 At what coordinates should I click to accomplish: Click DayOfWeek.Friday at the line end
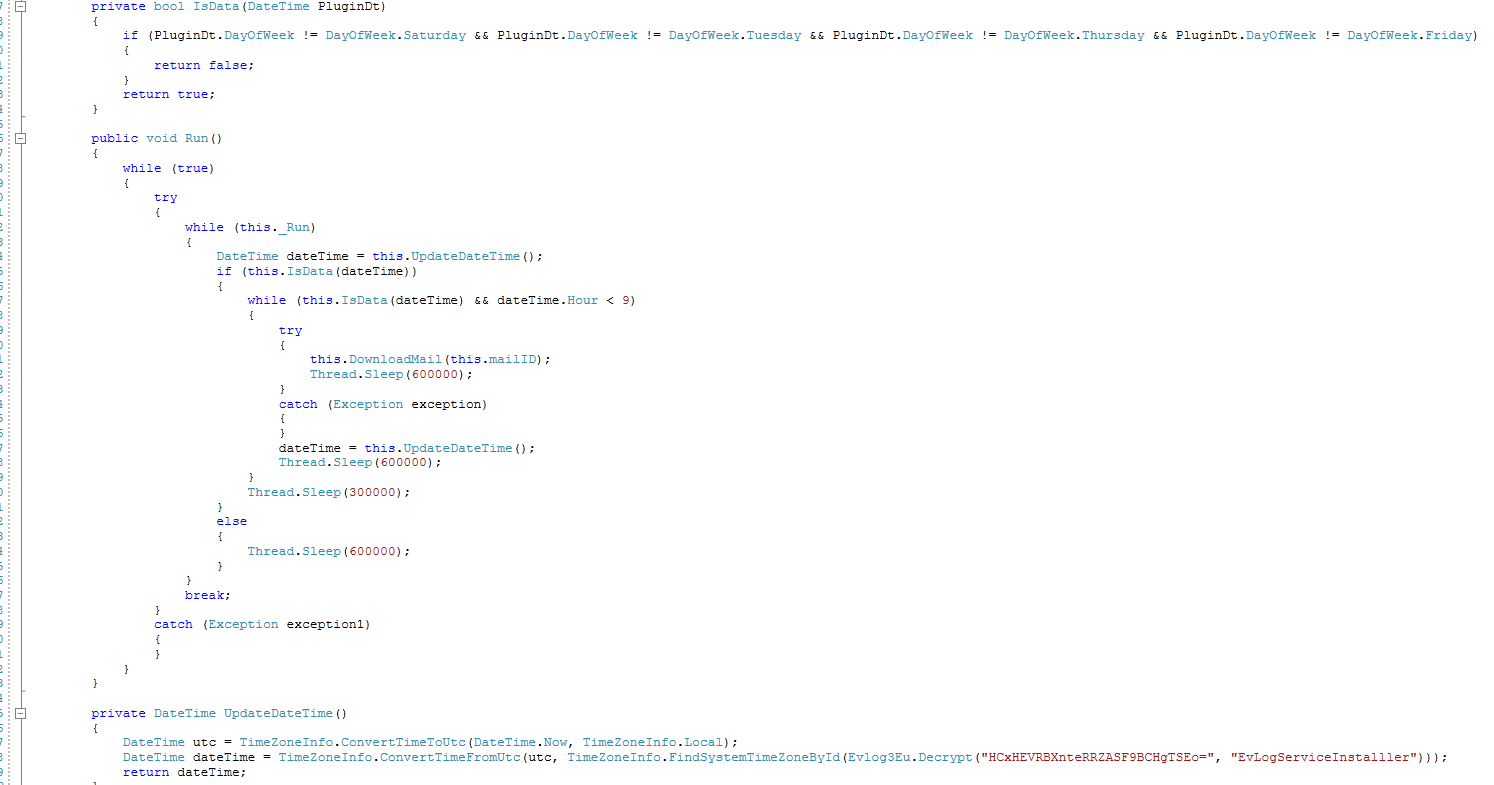pyautogui.click(x=1410, y=35)
